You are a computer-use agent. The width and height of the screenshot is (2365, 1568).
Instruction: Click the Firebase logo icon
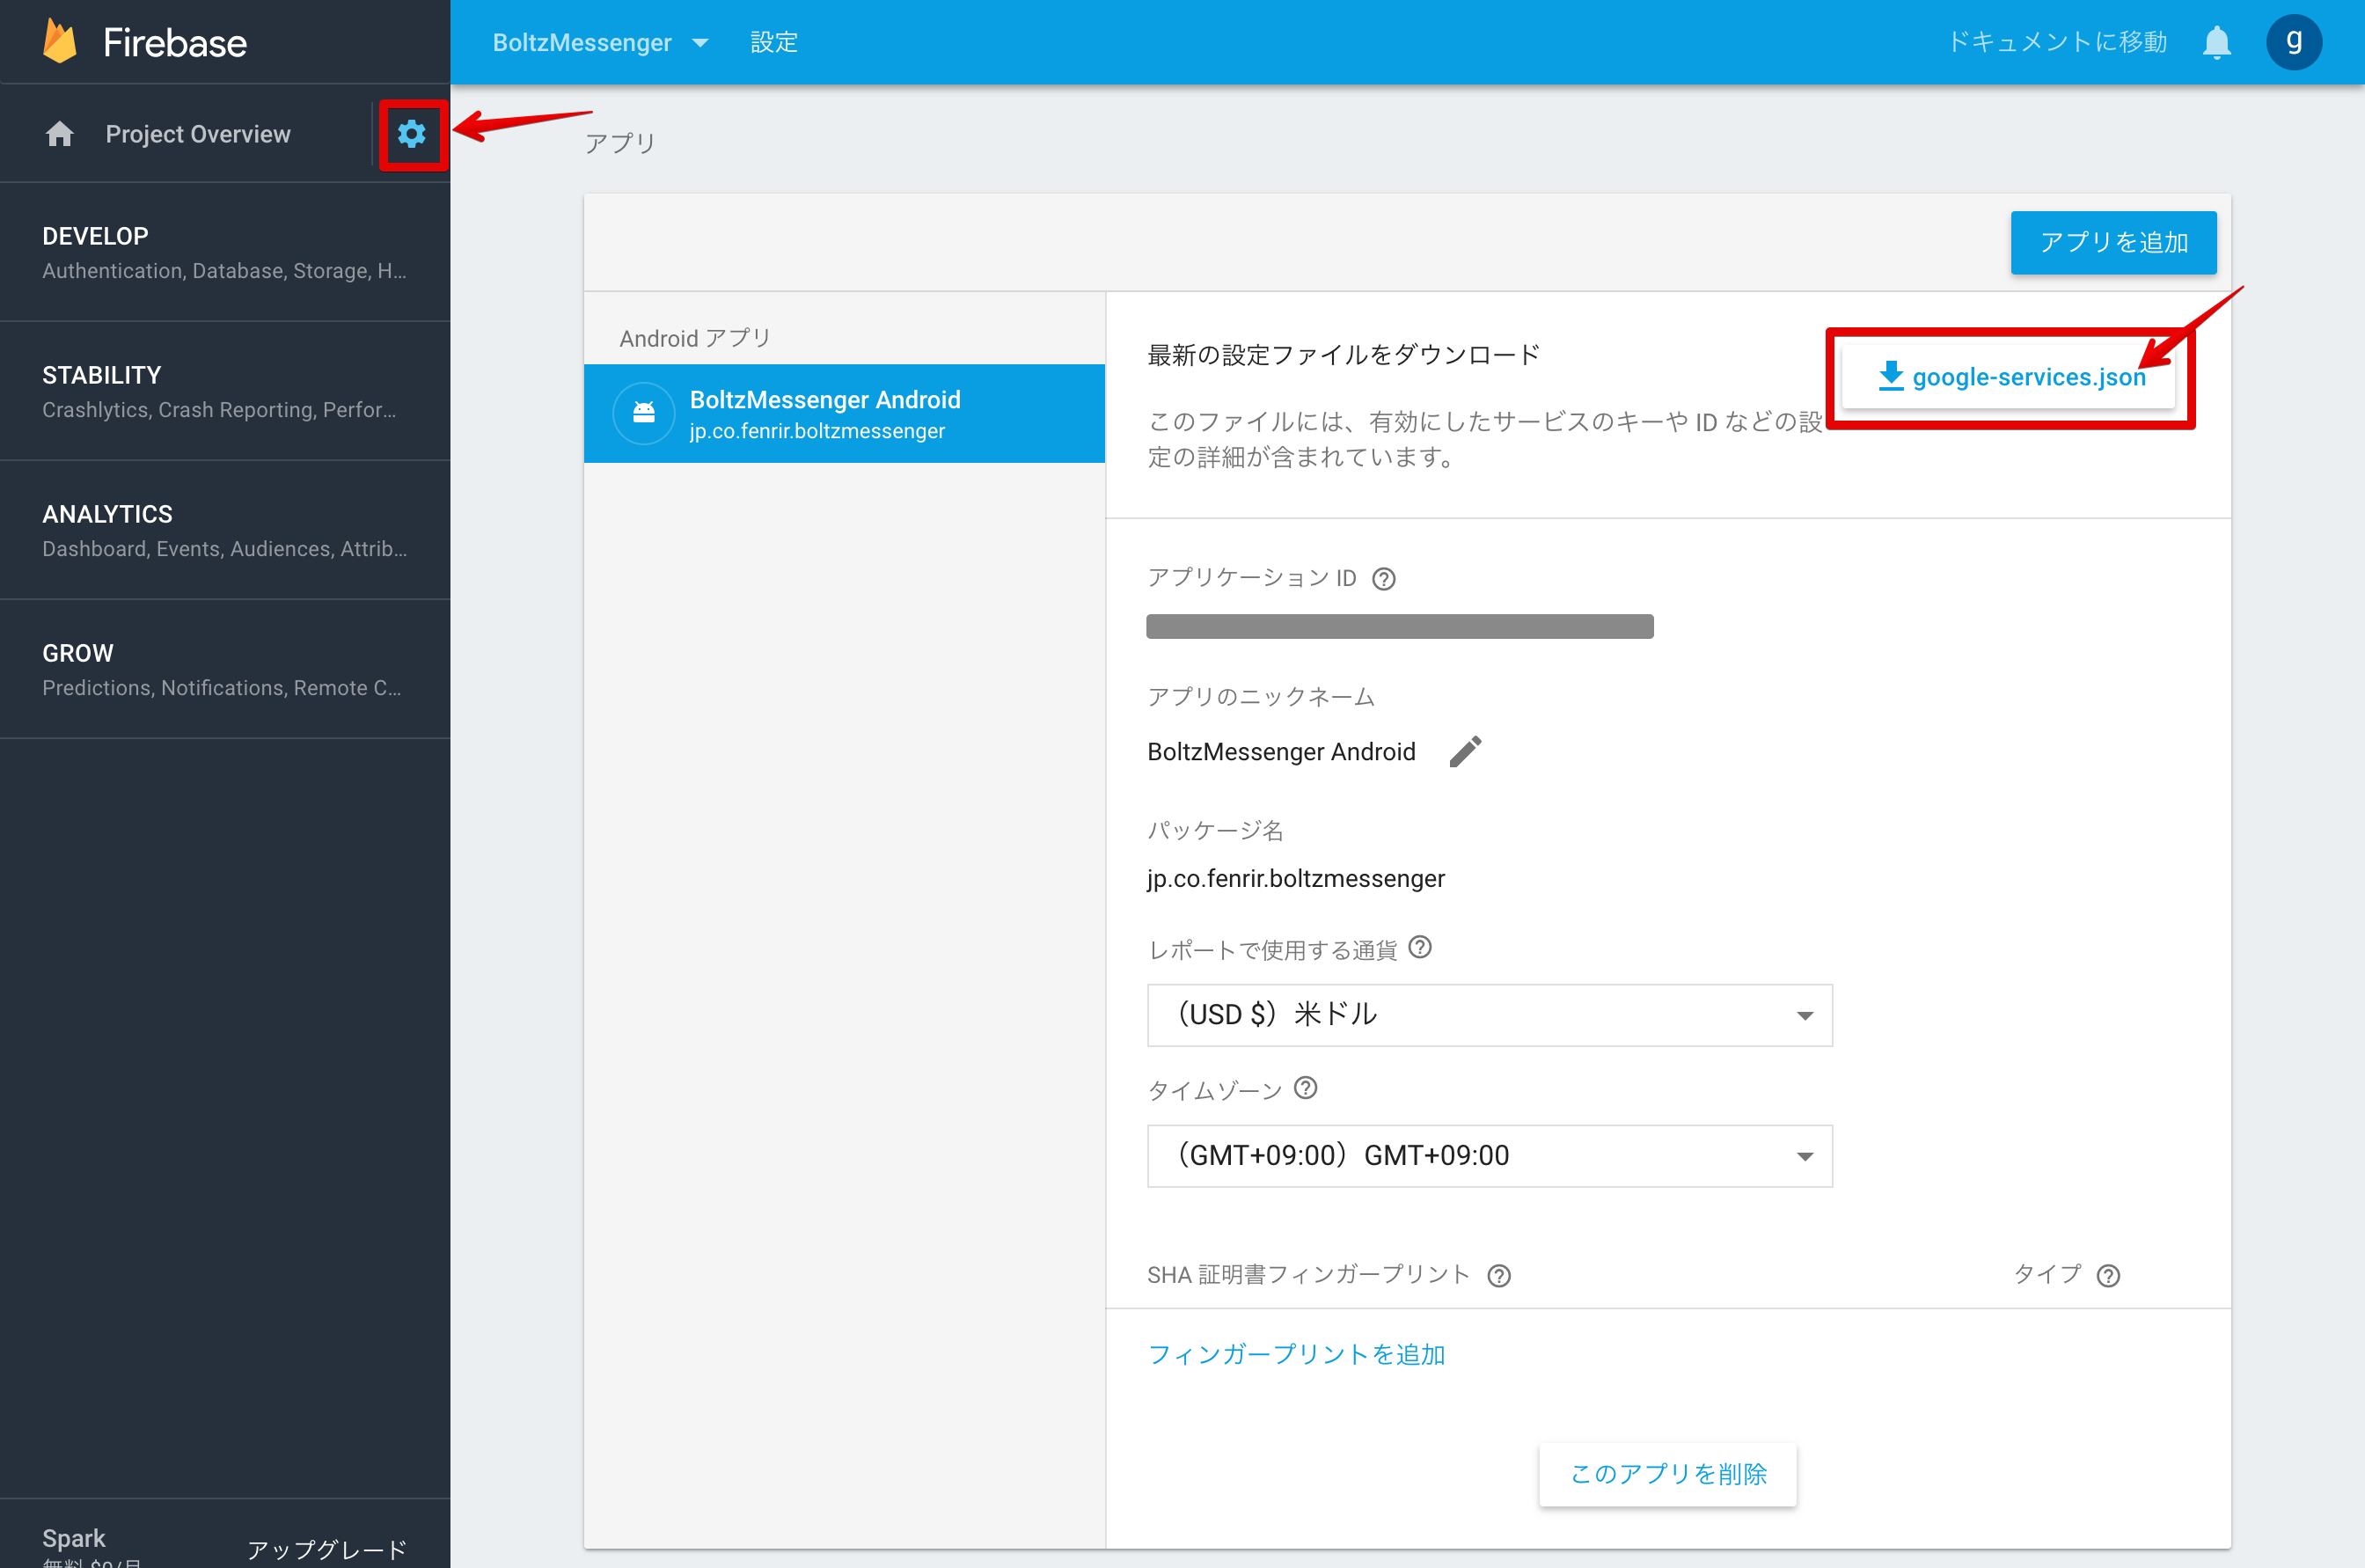[60, 42]
